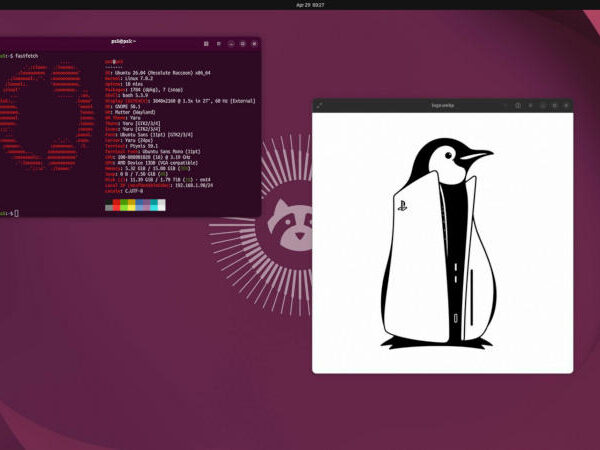Minimize the image viewer window

click(x=542, y=105)
